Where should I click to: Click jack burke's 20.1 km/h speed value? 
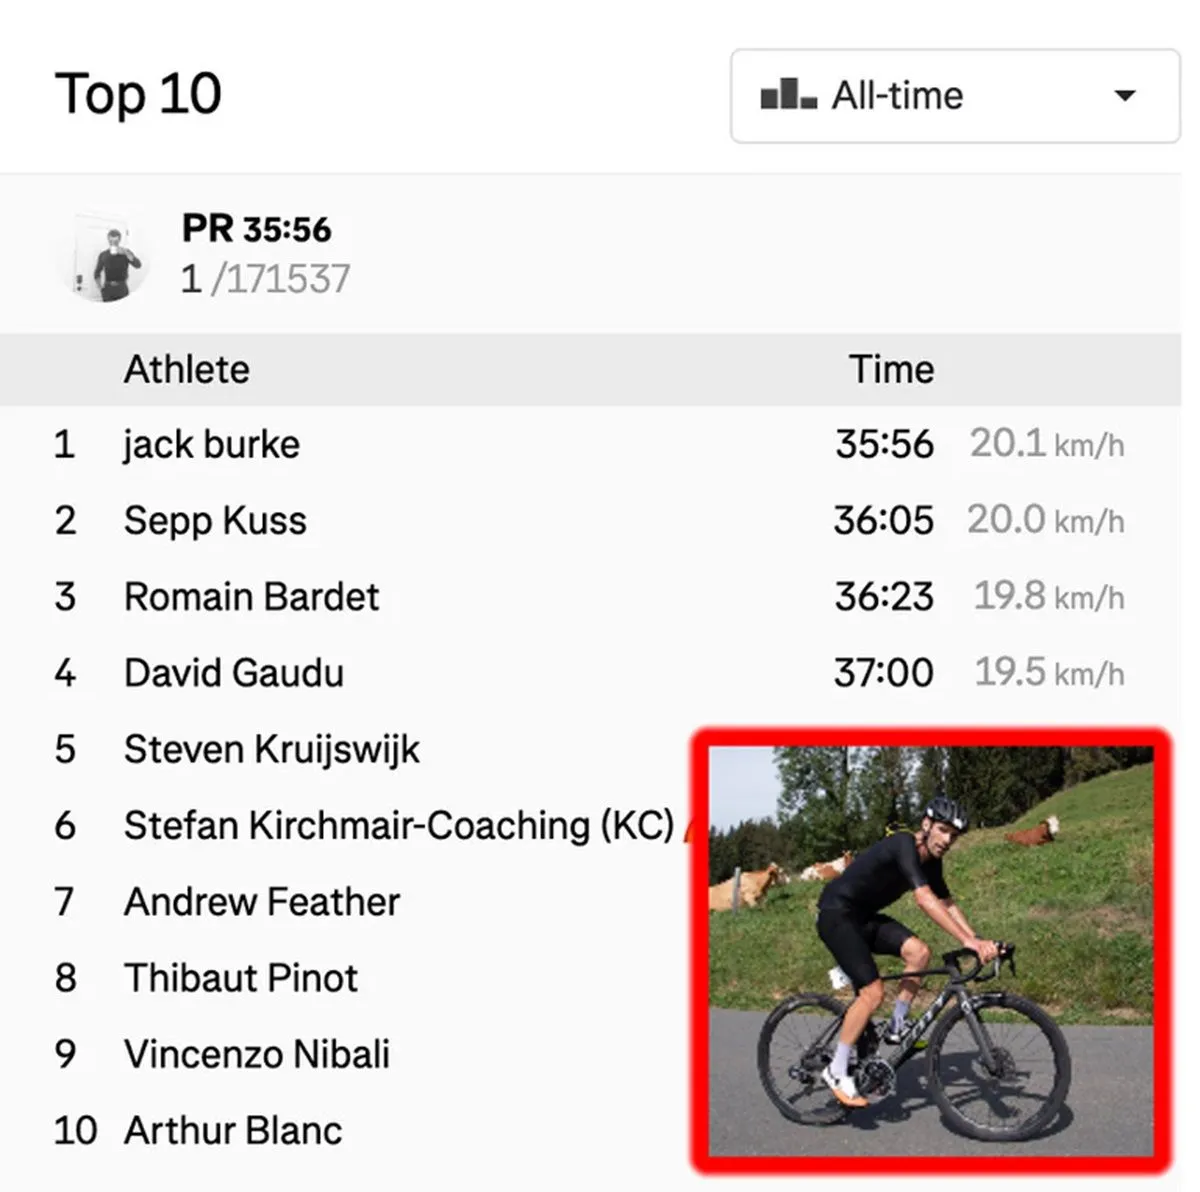click(1046, 444)
